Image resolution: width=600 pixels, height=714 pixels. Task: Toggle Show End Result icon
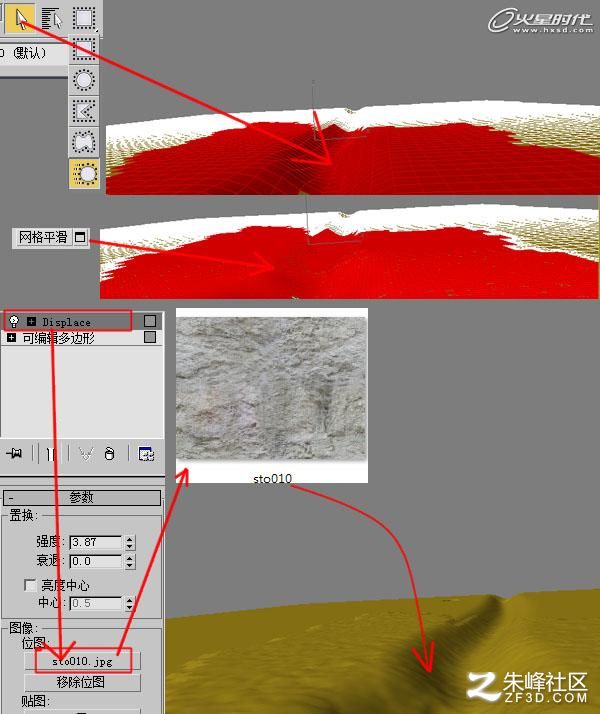point(51,454)
